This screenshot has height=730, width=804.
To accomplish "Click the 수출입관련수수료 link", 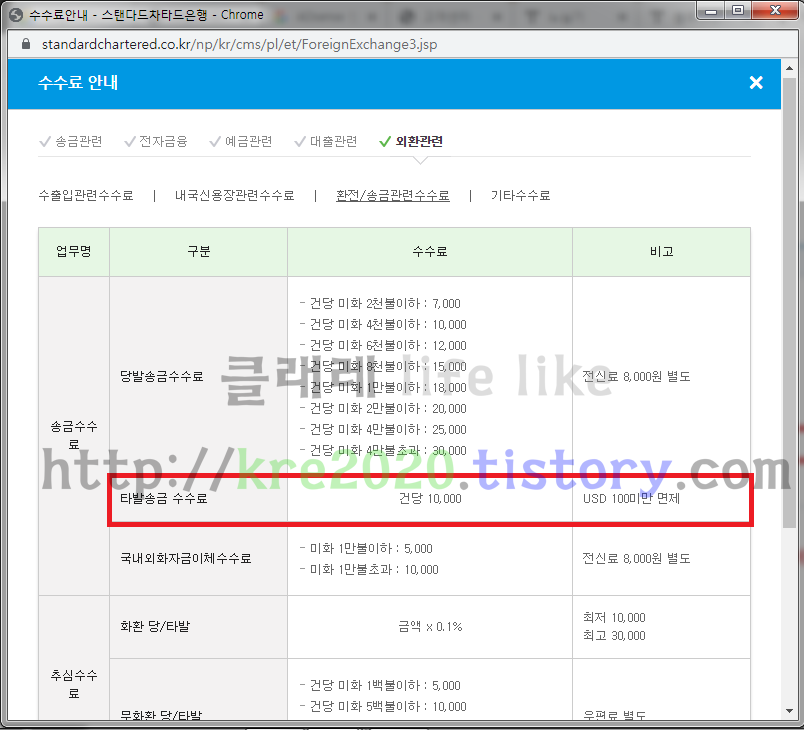I will tap(86, 195).
